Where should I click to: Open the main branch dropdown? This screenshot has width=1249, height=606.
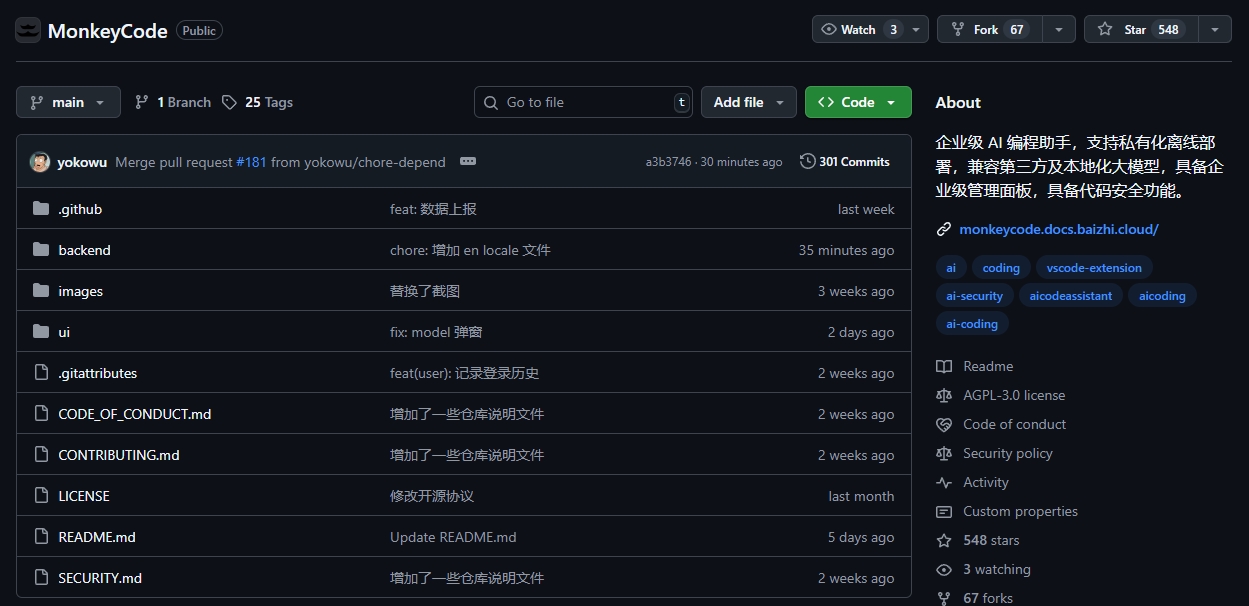pos(68,102)
